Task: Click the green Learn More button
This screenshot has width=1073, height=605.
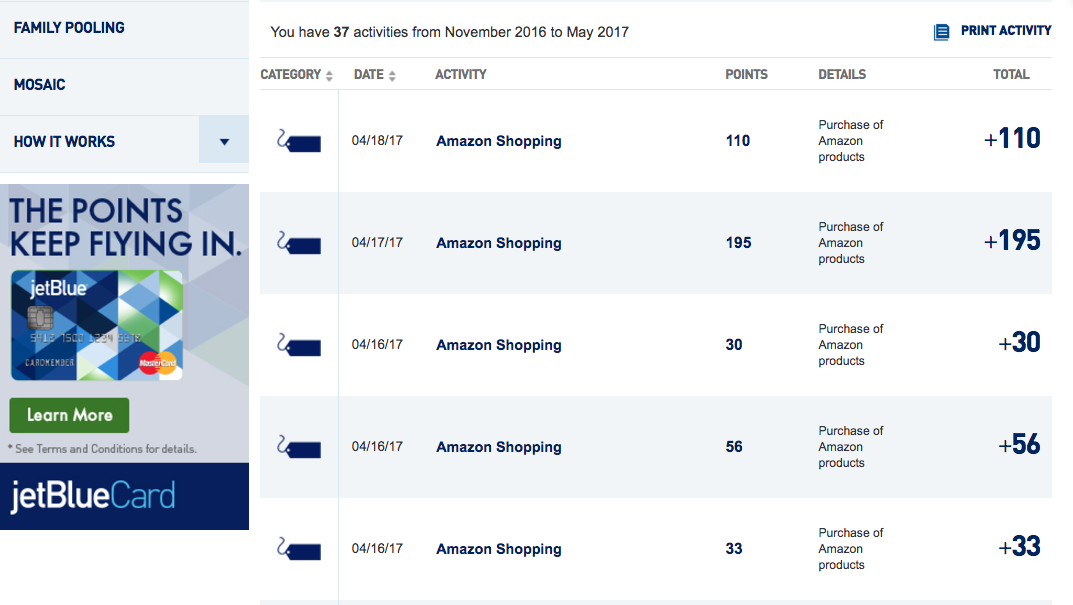Action: 69,415
